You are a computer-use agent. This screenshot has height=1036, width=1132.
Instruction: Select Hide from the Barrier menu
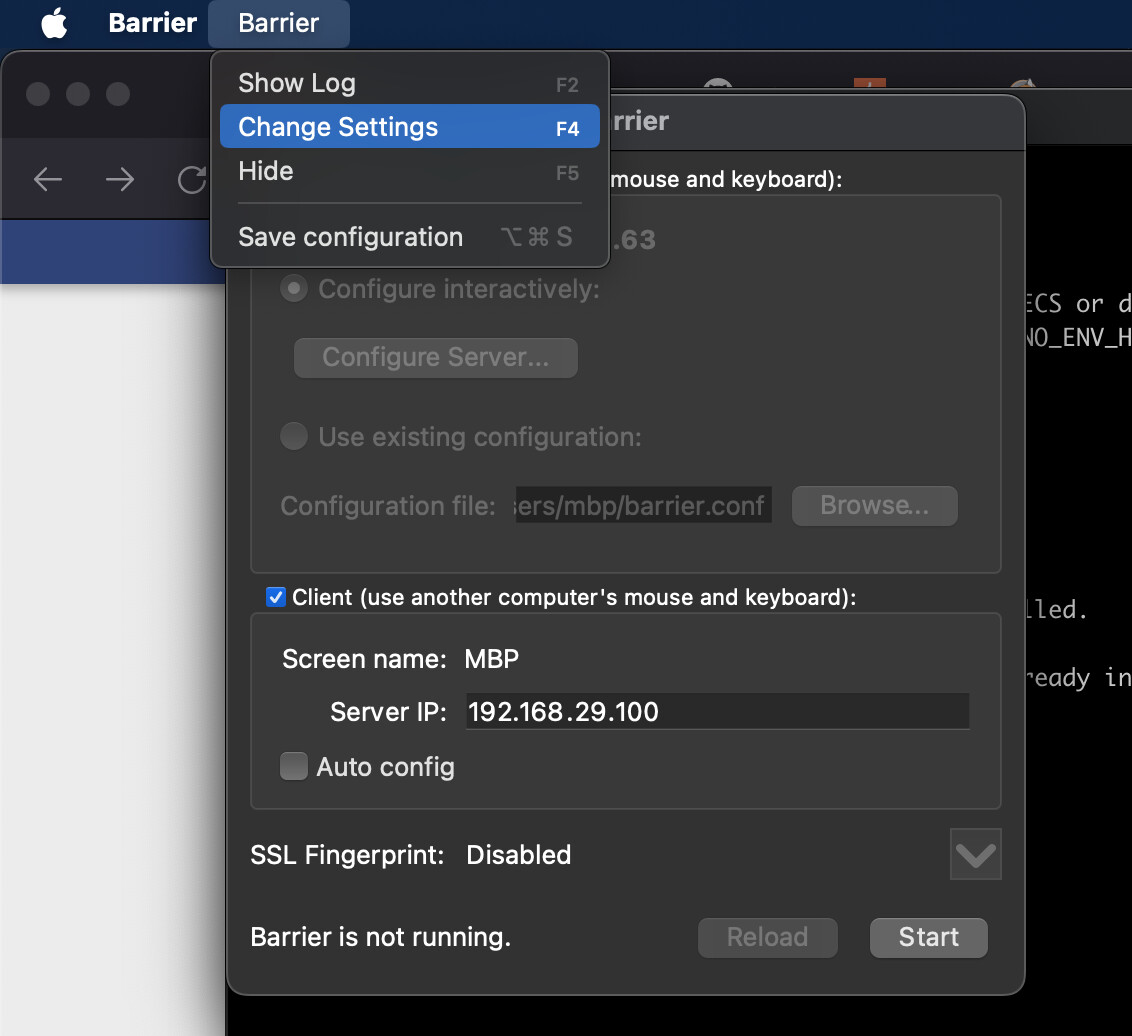pyautogui.click(x=265, y=171)
